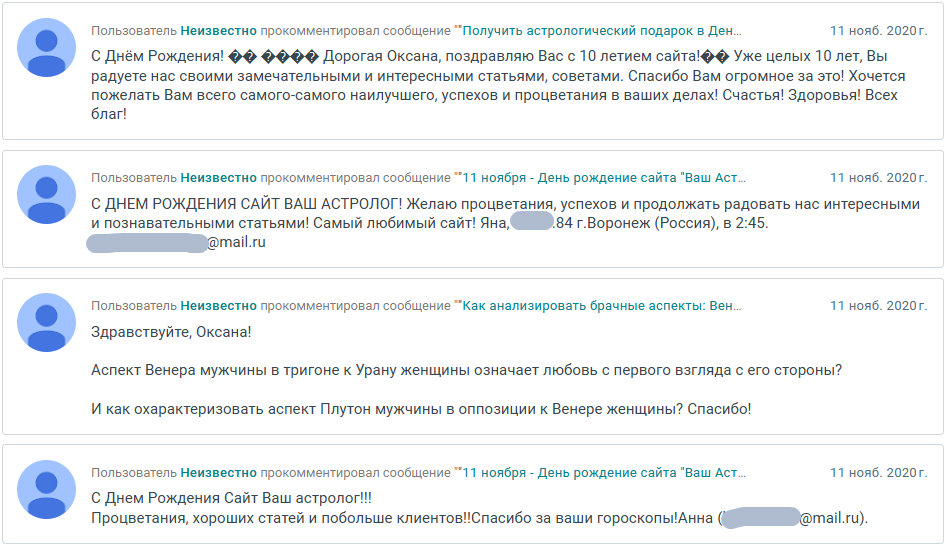Click avatar icon of the Яна Воронеж comment

[46, 194]
